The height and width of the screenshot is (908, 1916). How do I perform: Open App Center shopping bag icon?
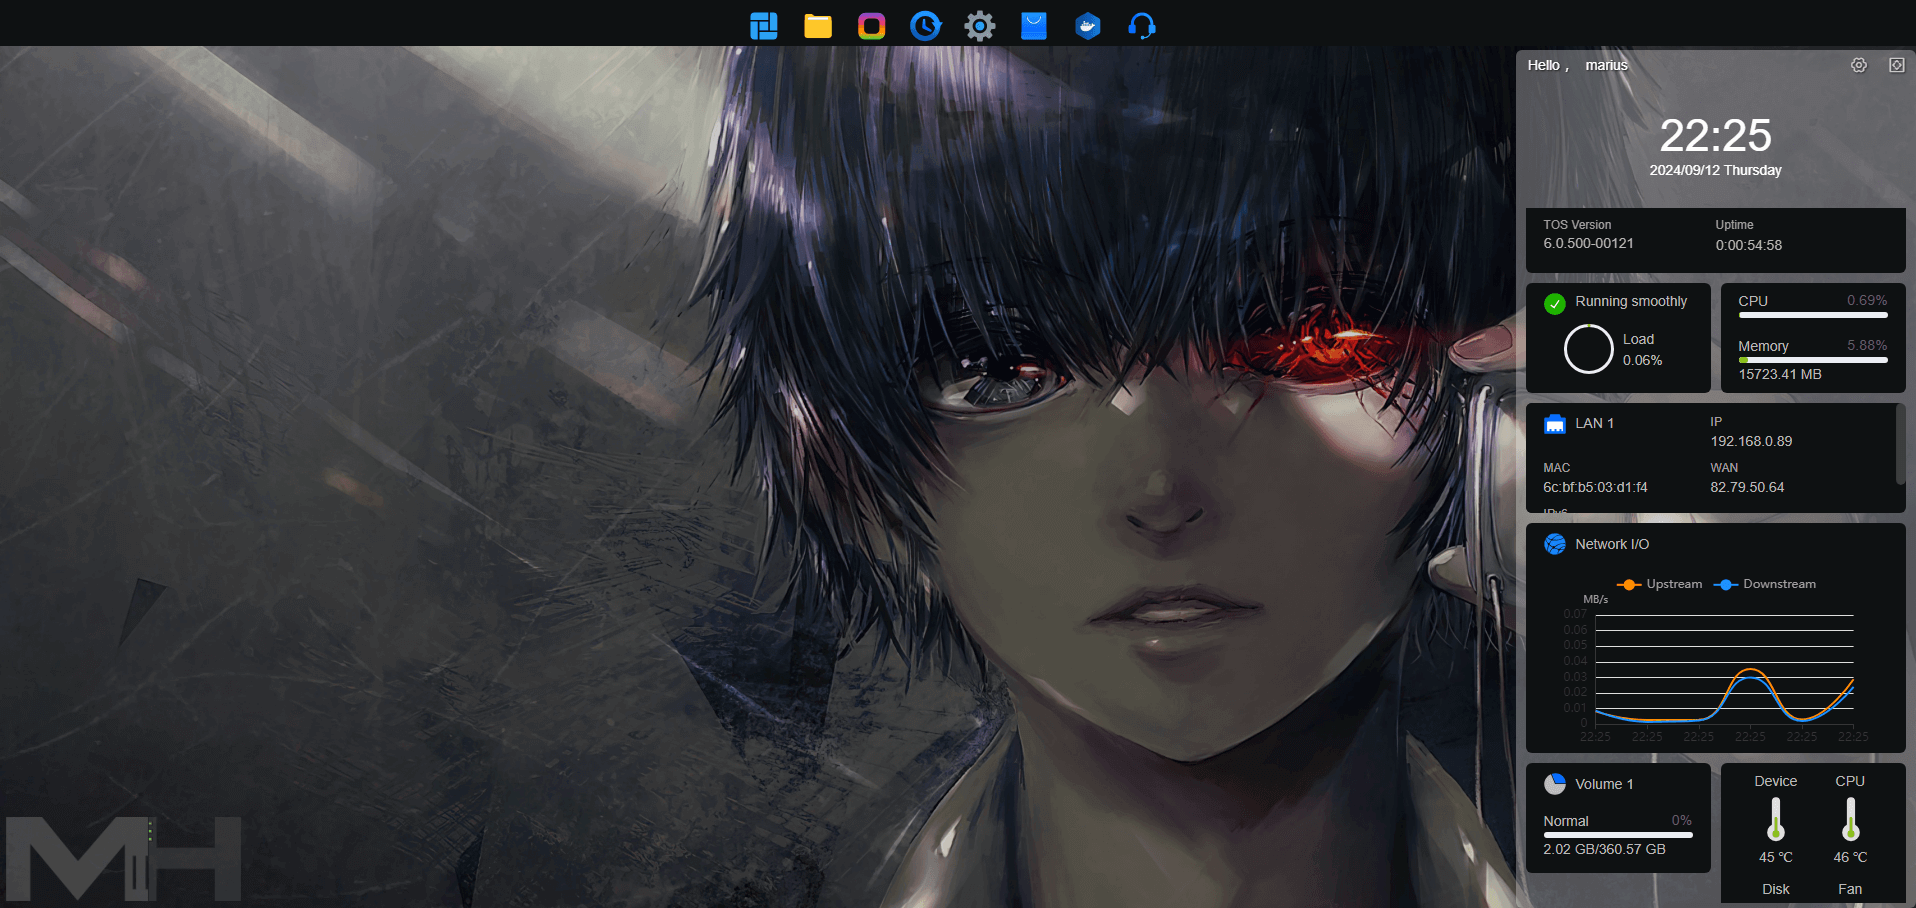tap(1034, 26)
